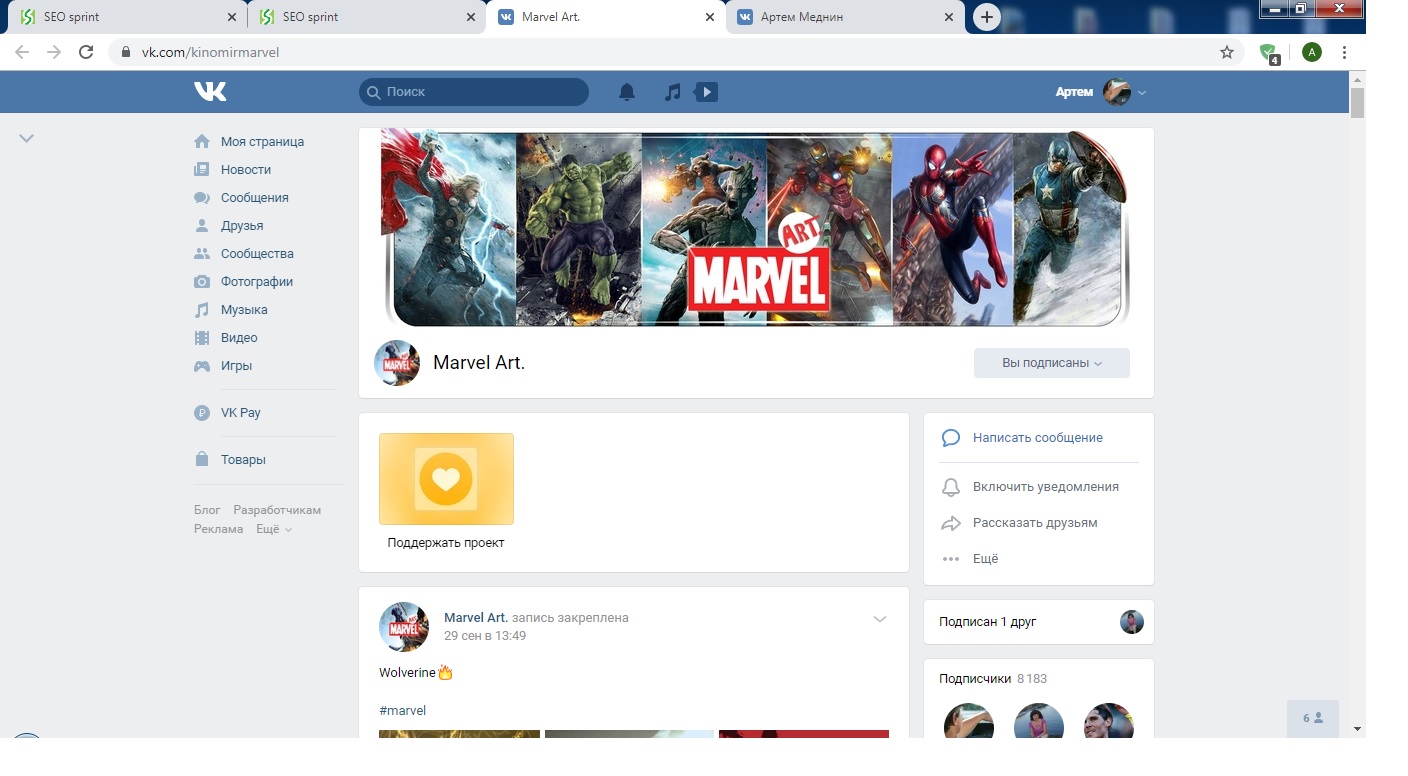This screenshot has width=1408, height=776.
Task: Click the page vertical scrollbar thumb
Action: [1357, 103]
